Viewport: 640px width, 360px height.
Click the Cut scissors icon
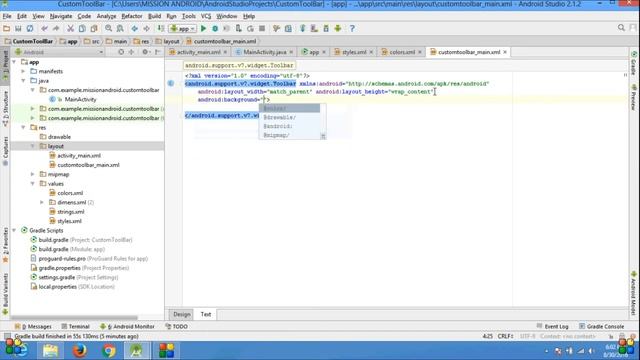[x=70, y=29]
